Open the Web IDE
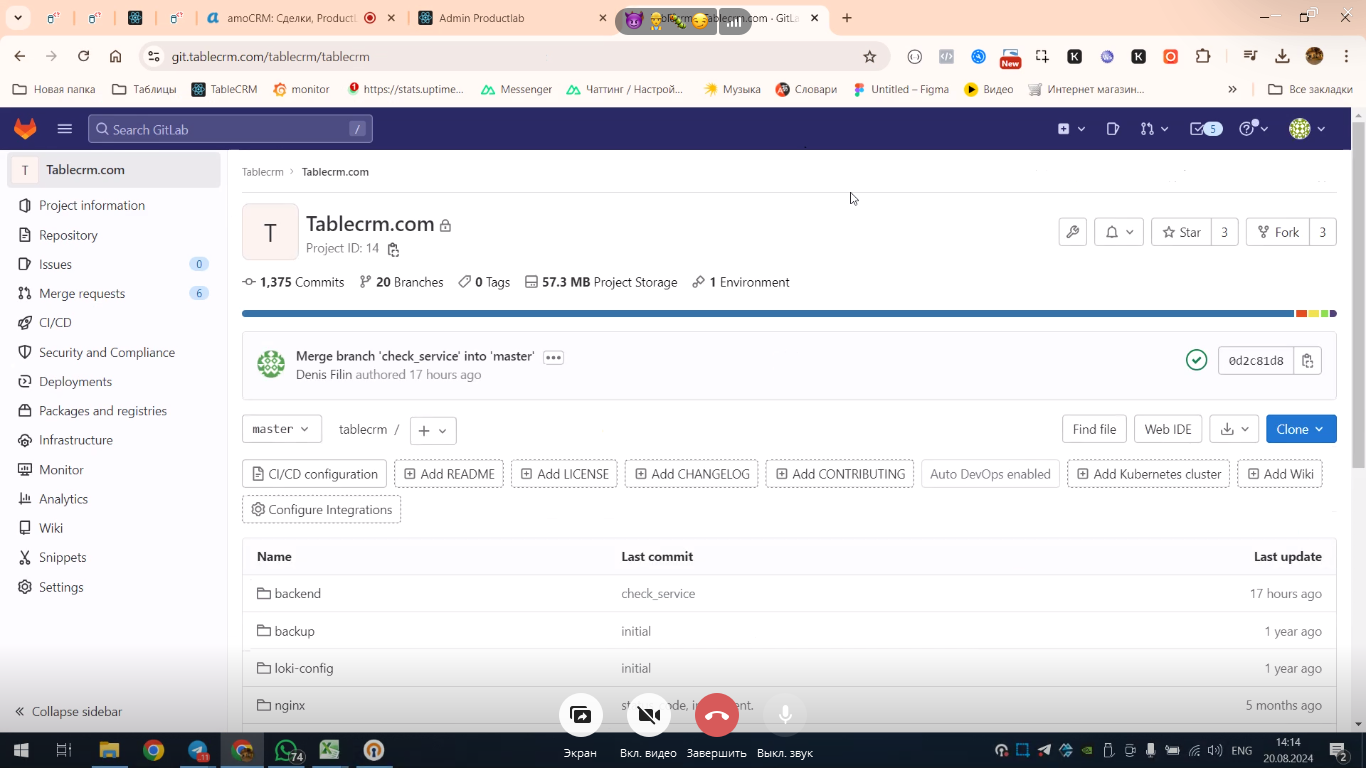The height and width of the screenshot is (768, 1366). pyautogui.click(x=1168, y=429)
